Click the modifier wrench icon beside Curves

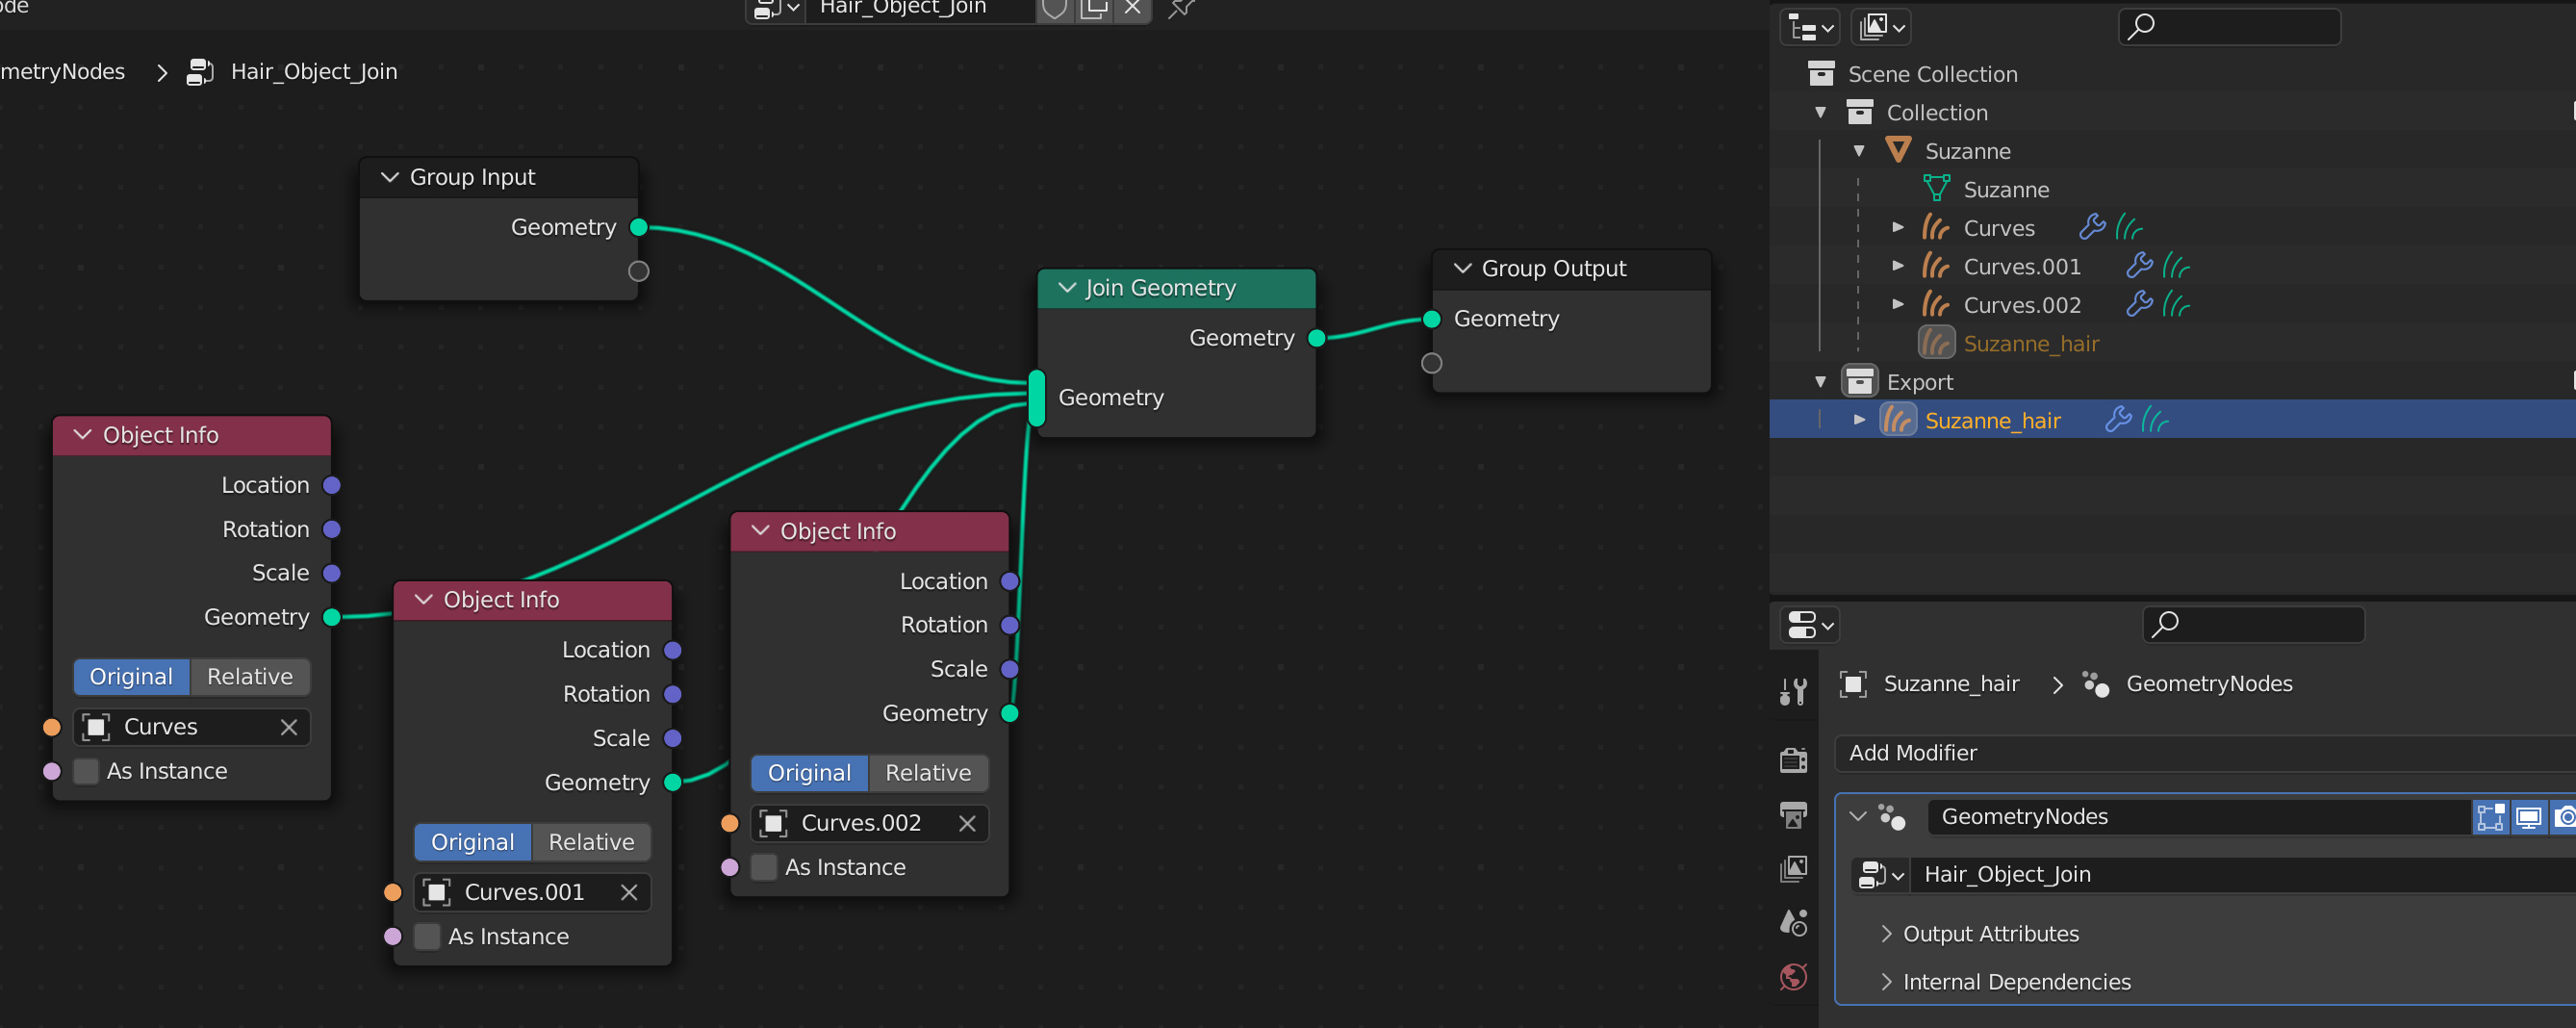(x=2092, y=228)
